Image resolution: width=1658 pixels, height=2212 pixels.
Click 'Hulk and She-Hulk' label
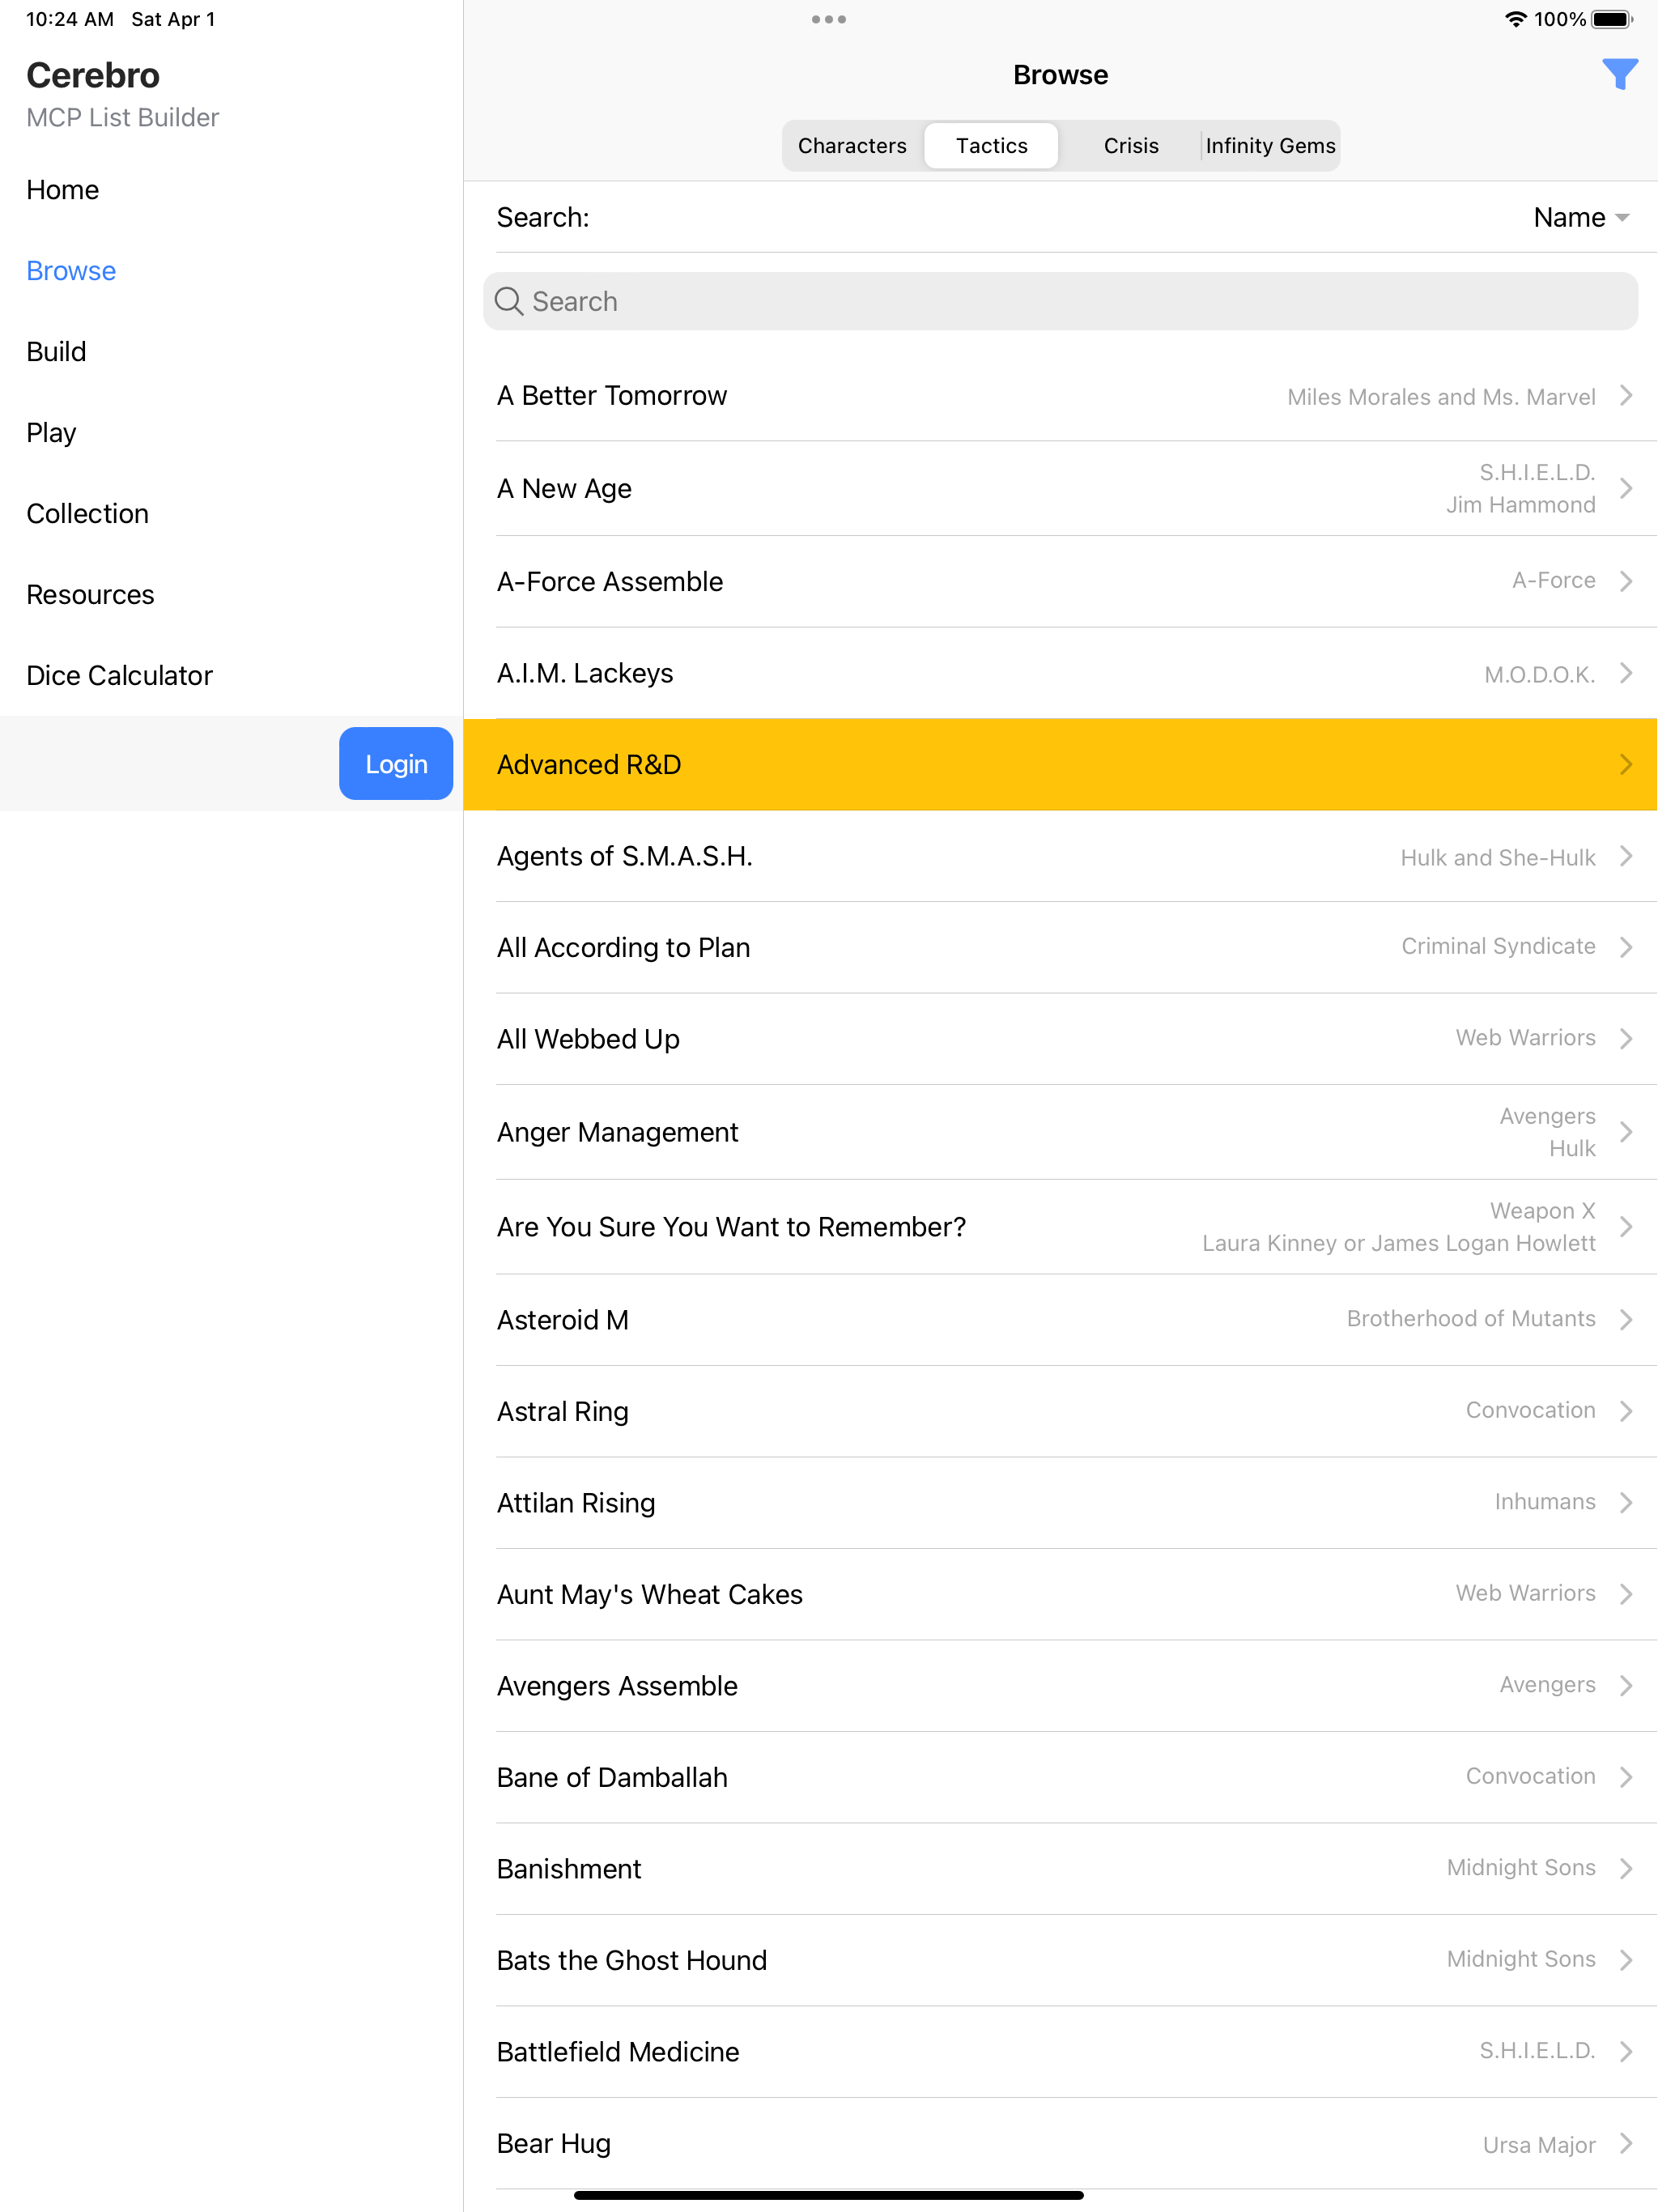click(x=1498, y=857)
